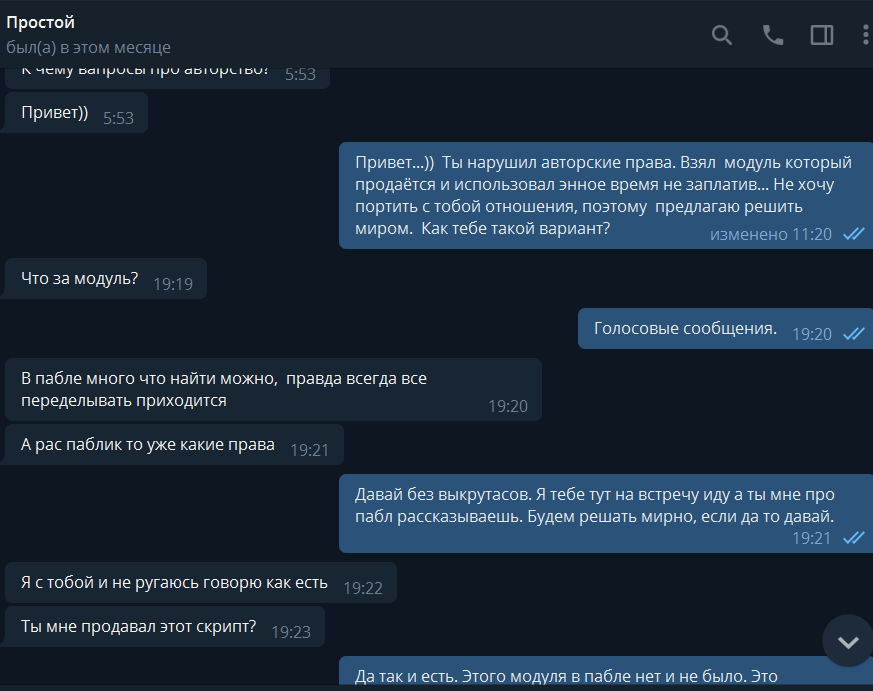Open the three-dot chat options menu
This screenshot has width=873, height=691.
click(x=865, y=35)
